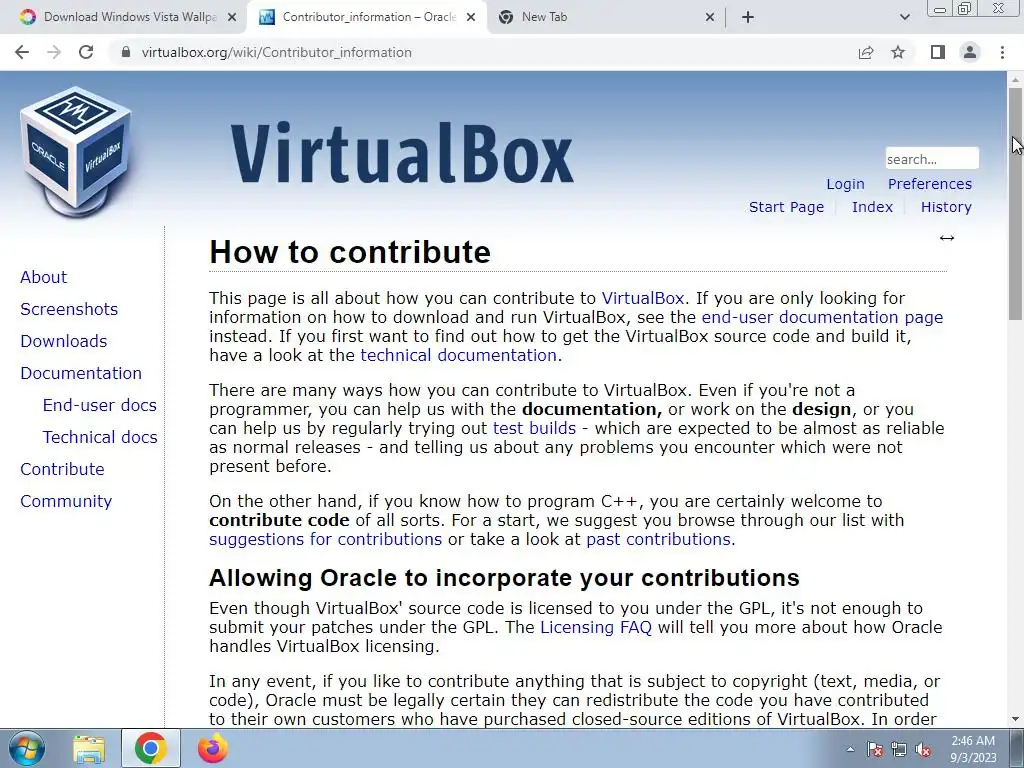1024x768 pixels.
Task: Launch Firefox from the taskbar
Action: [x=213, y=748]
